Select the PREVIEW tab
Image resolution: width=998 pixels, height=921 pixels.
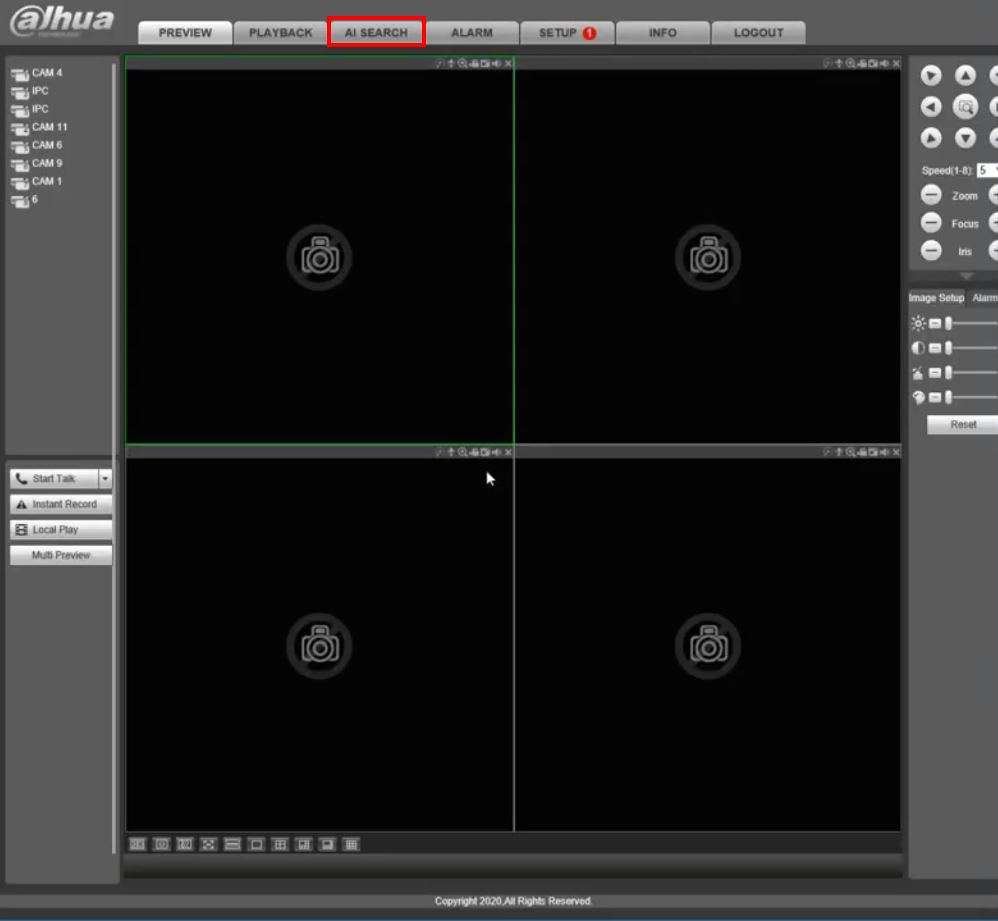click(185, 32)
